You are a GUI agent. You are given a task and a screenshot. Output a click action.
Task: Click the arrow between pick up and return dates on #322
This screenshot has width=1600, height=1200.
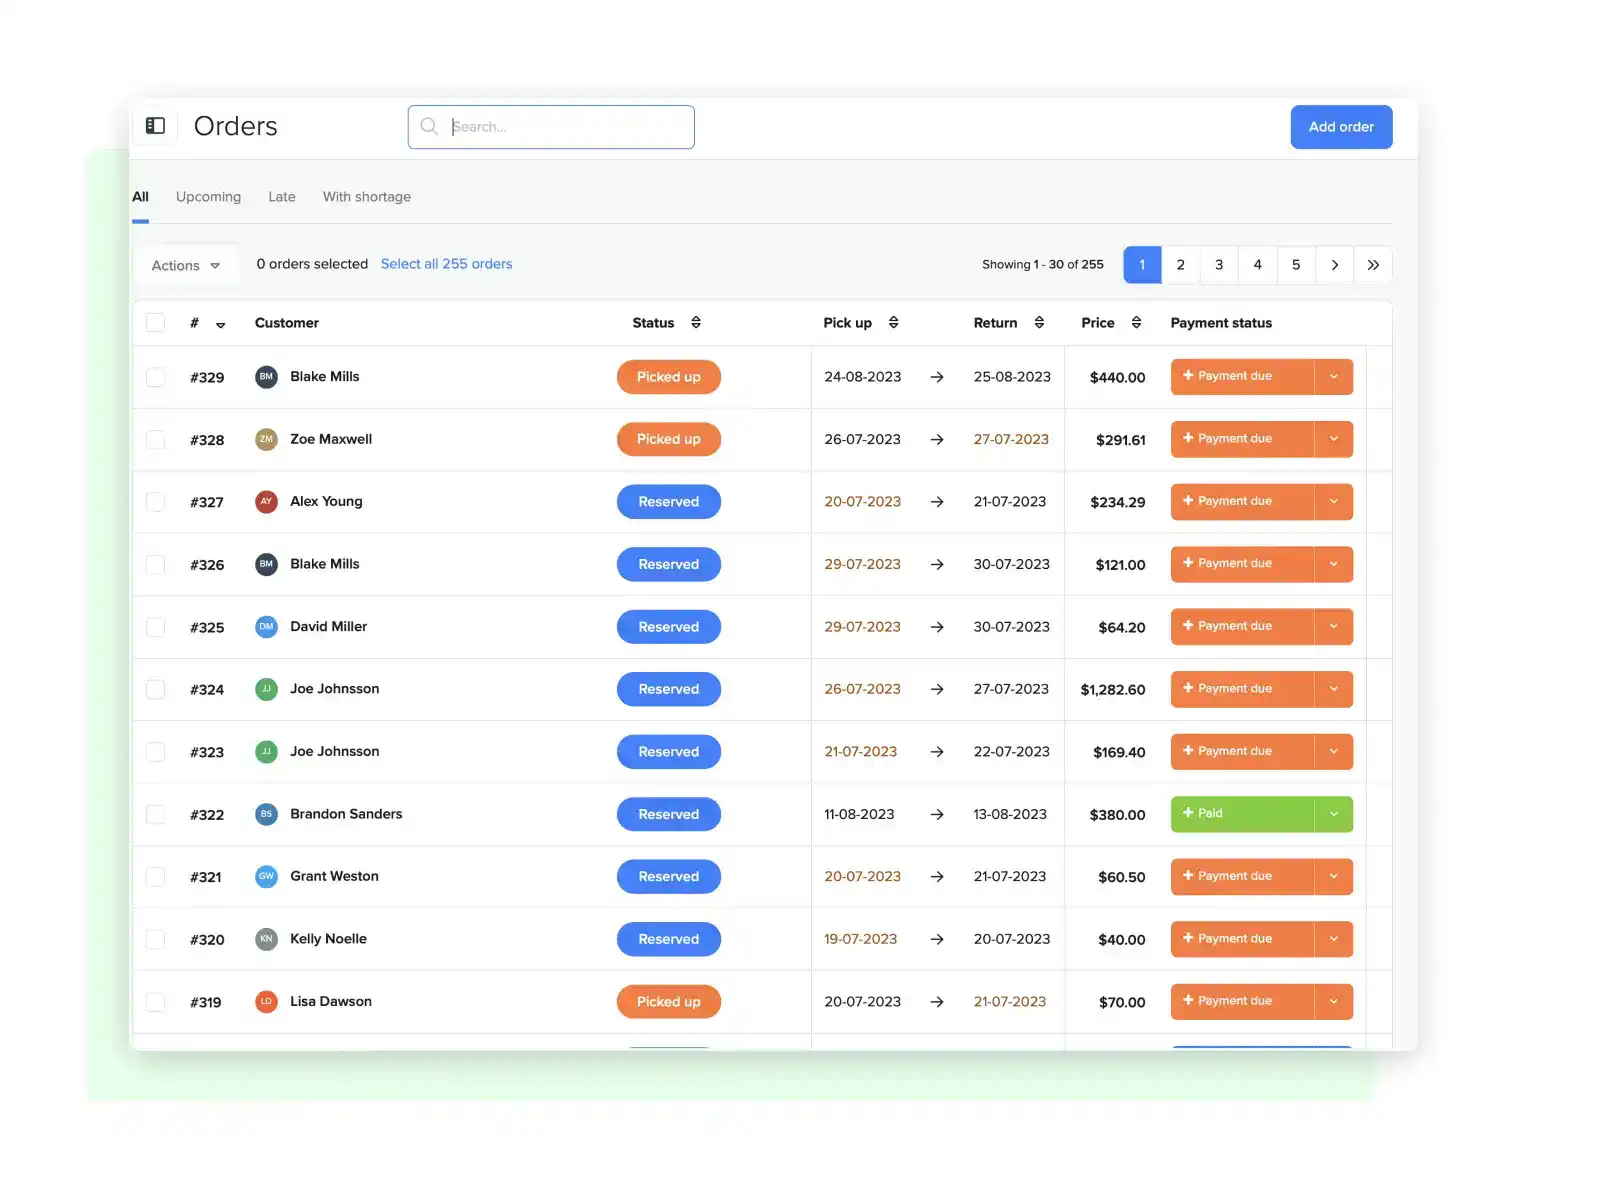click(x=936, y=814)
